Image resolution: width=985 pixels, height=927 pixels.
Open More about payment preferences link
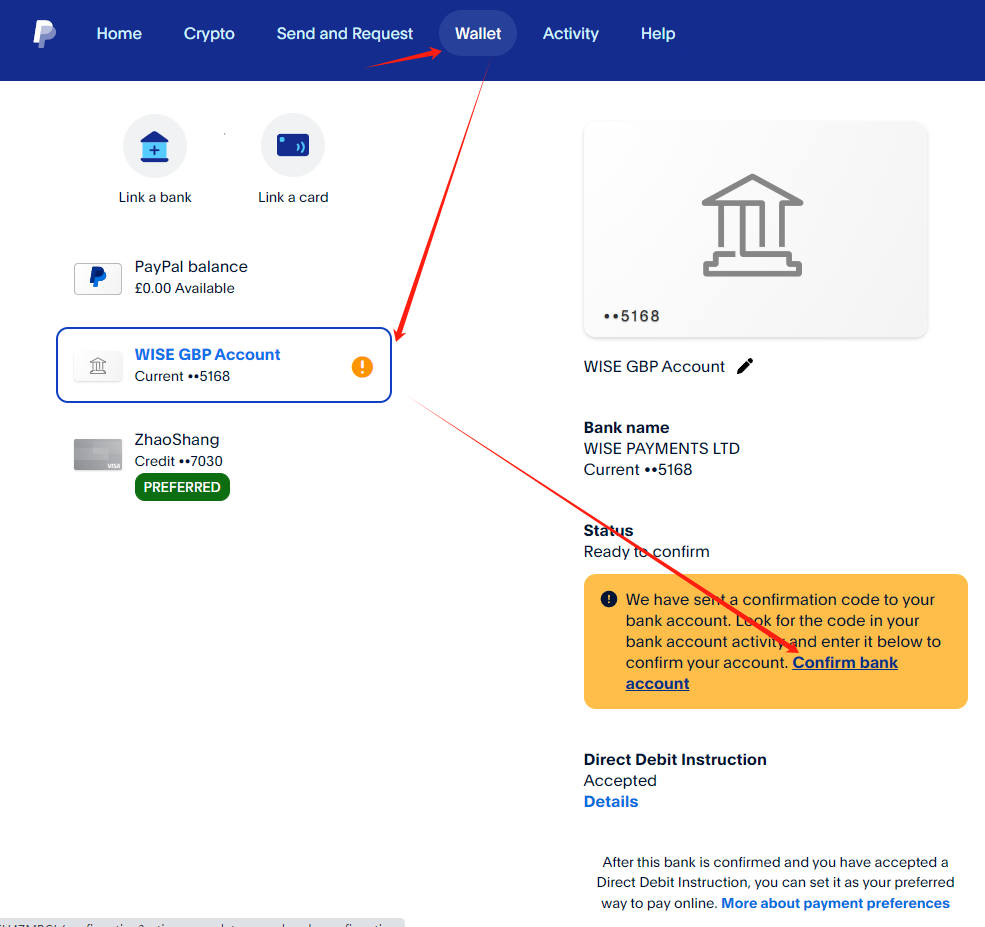(835, 903)
